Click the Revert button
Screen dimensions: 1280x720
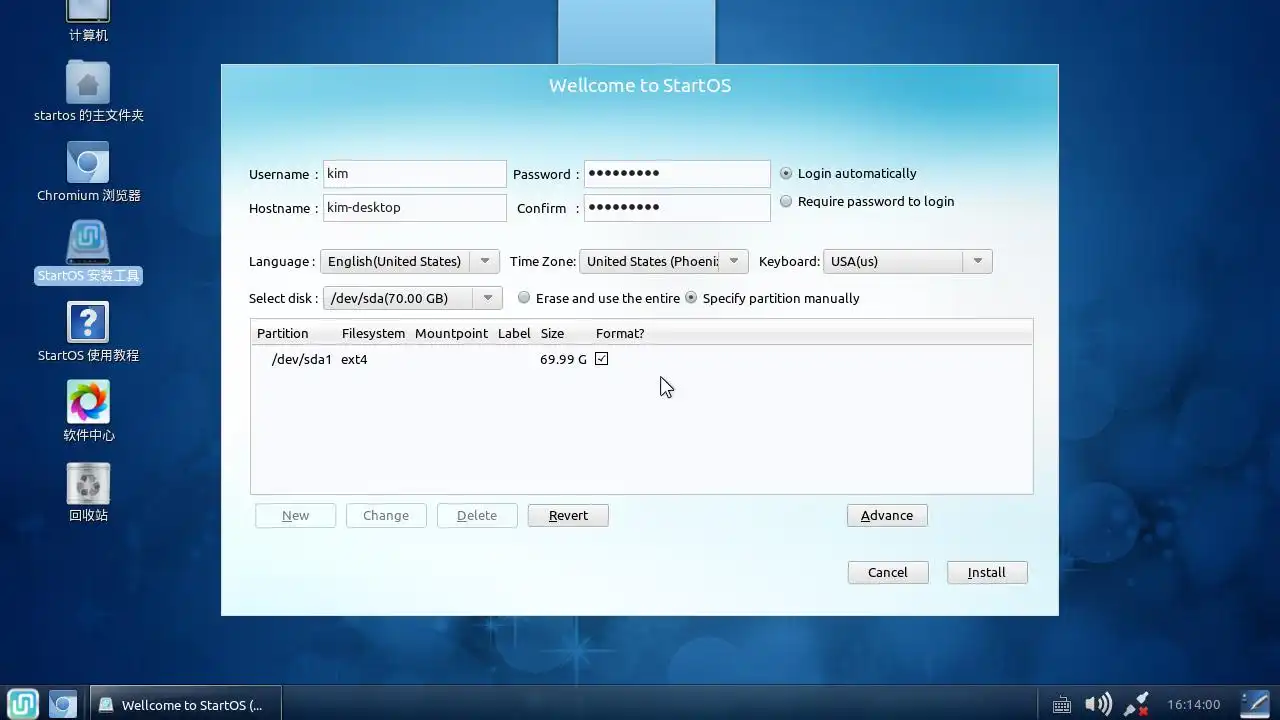(568, 515)
